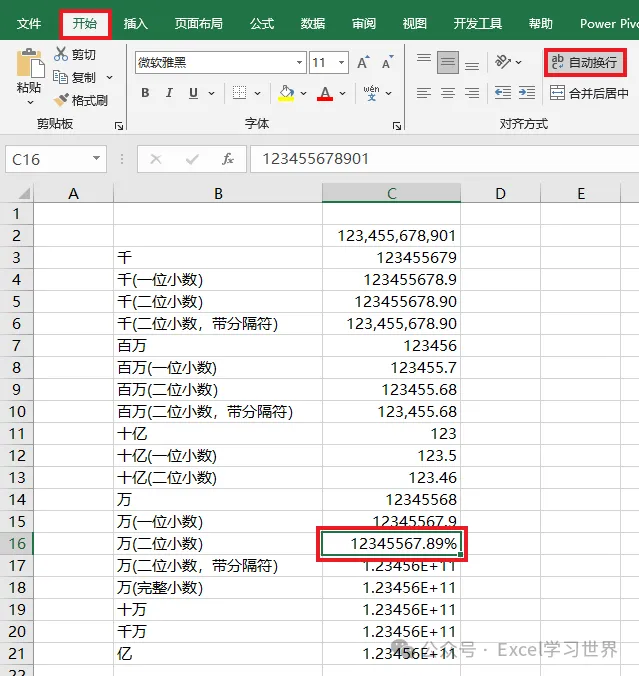
Task: Increase font size with the larger A
Action: pyautogui.click(x=363, y=63)
